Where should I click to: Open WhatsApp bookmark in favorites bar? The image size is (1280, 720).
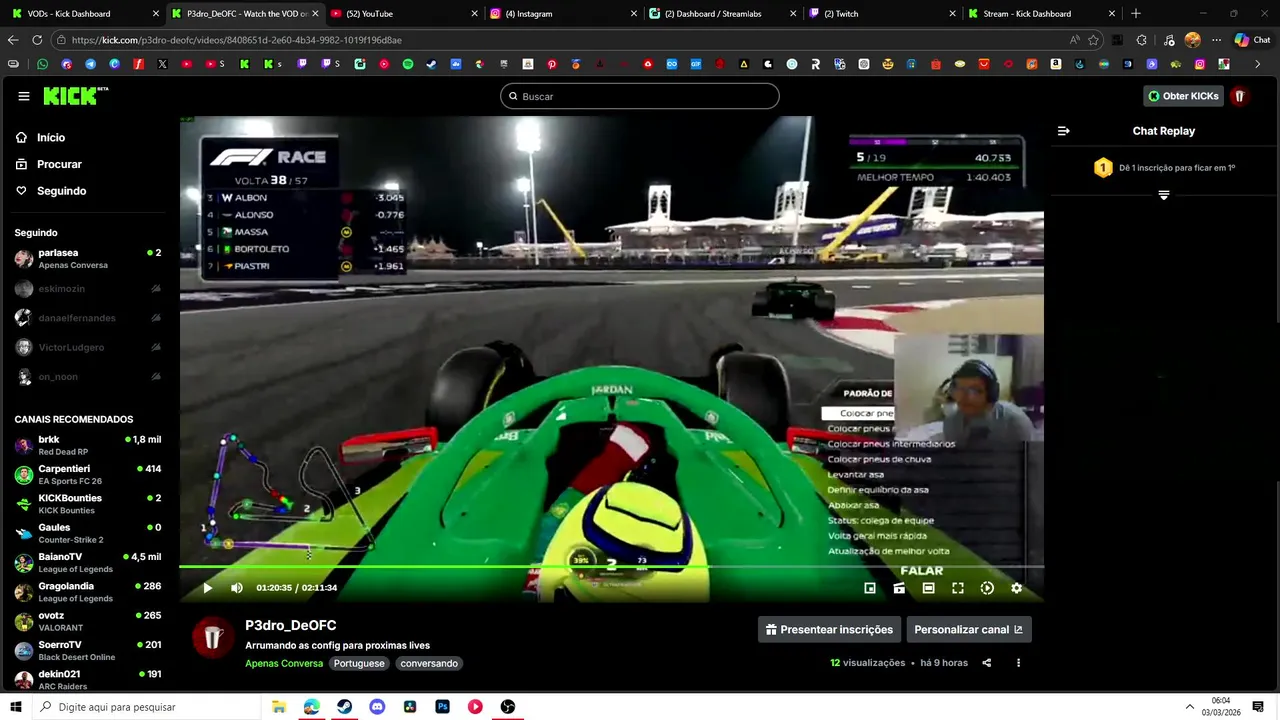click(42, 64)
